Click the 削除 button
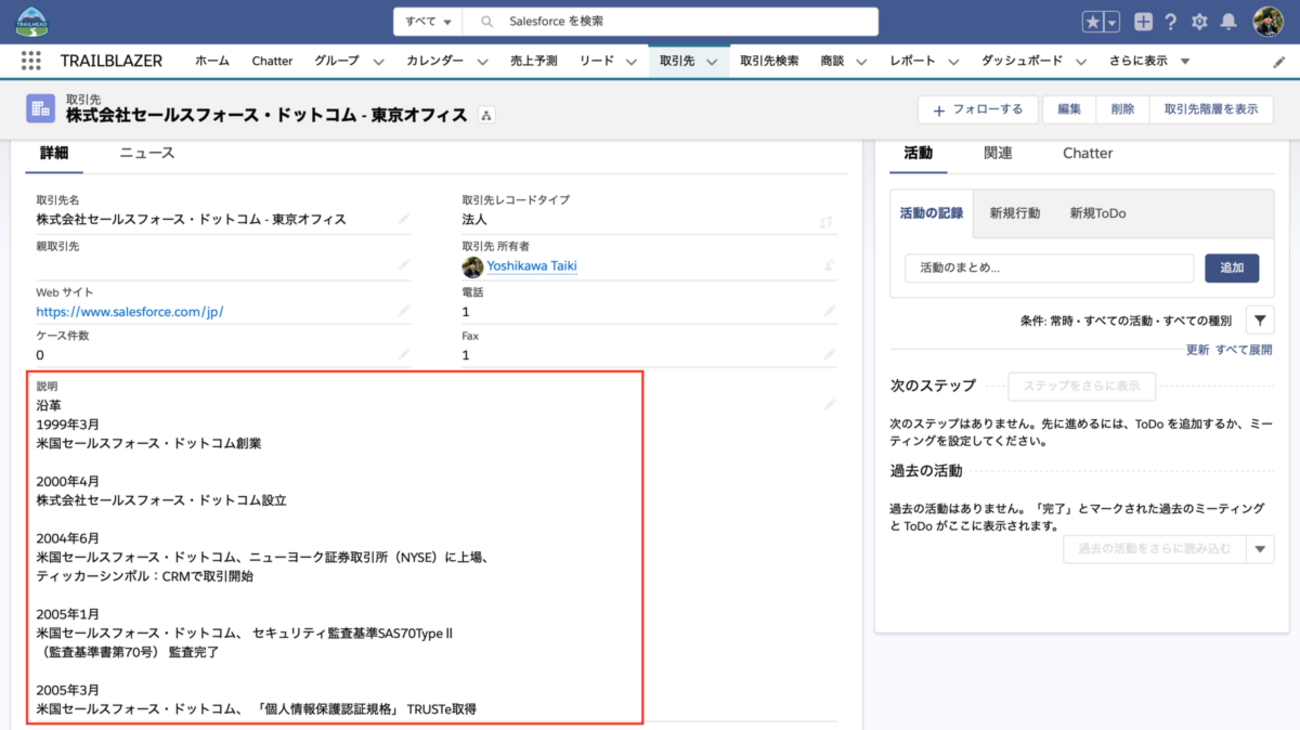This screenshot has width=1300, height=730. tap(1123, 109)
